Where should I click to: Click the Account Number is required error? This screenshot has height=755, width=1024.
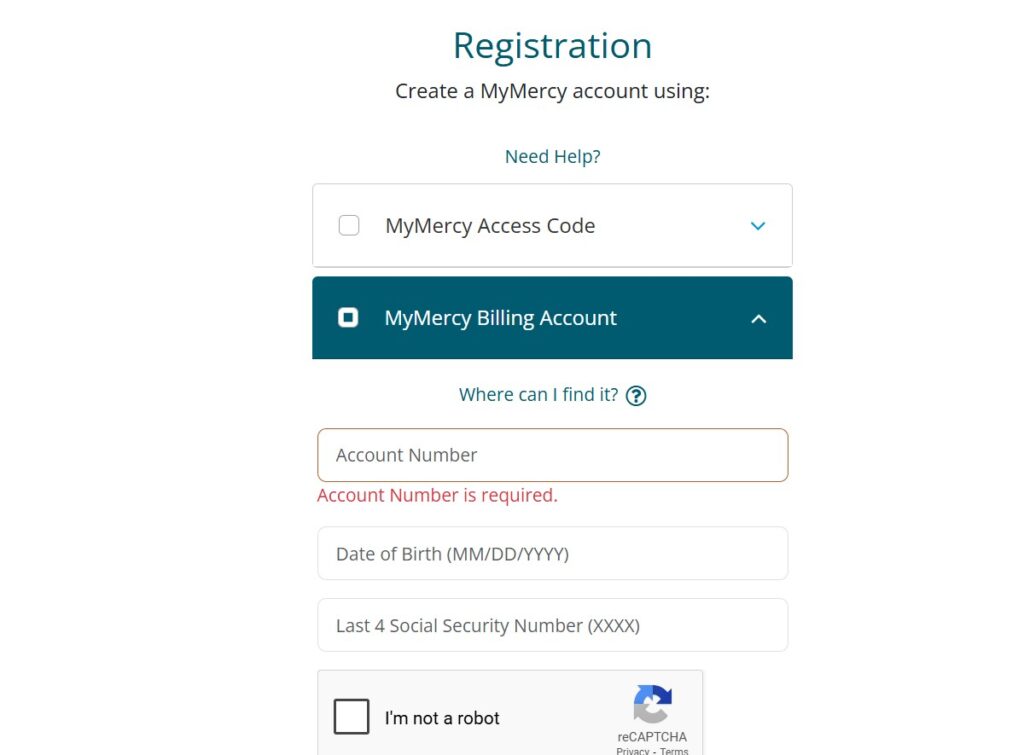[x=437, y=496]
